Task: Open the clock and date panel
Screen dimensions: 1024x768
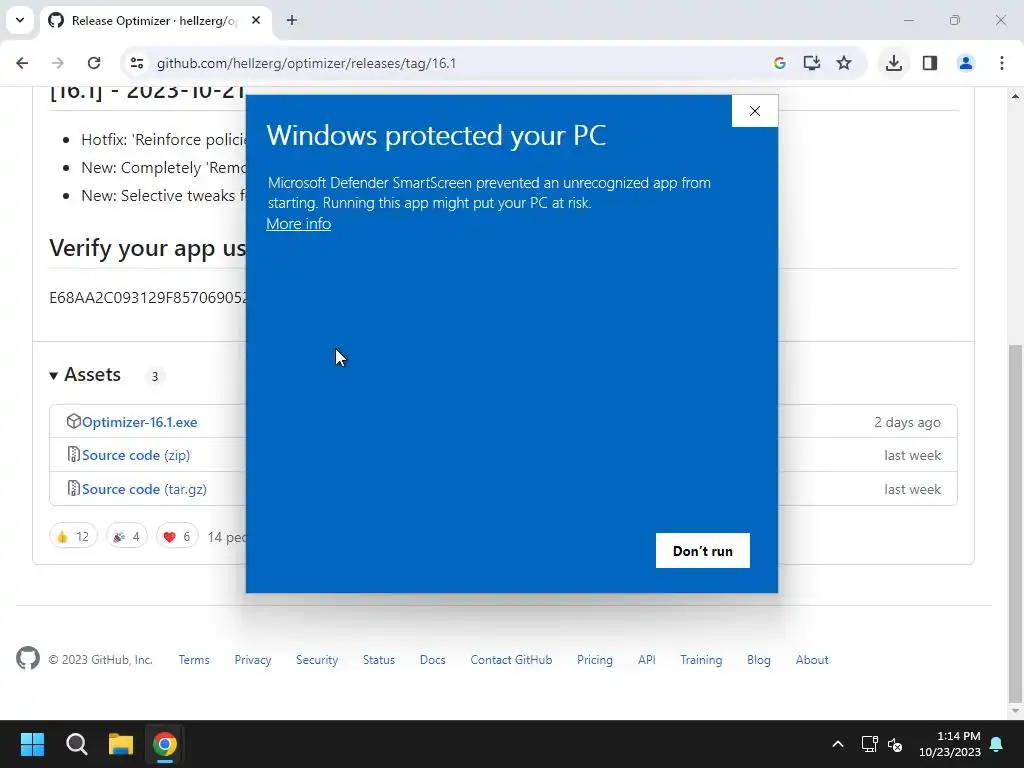Action: tap(950, 744)
